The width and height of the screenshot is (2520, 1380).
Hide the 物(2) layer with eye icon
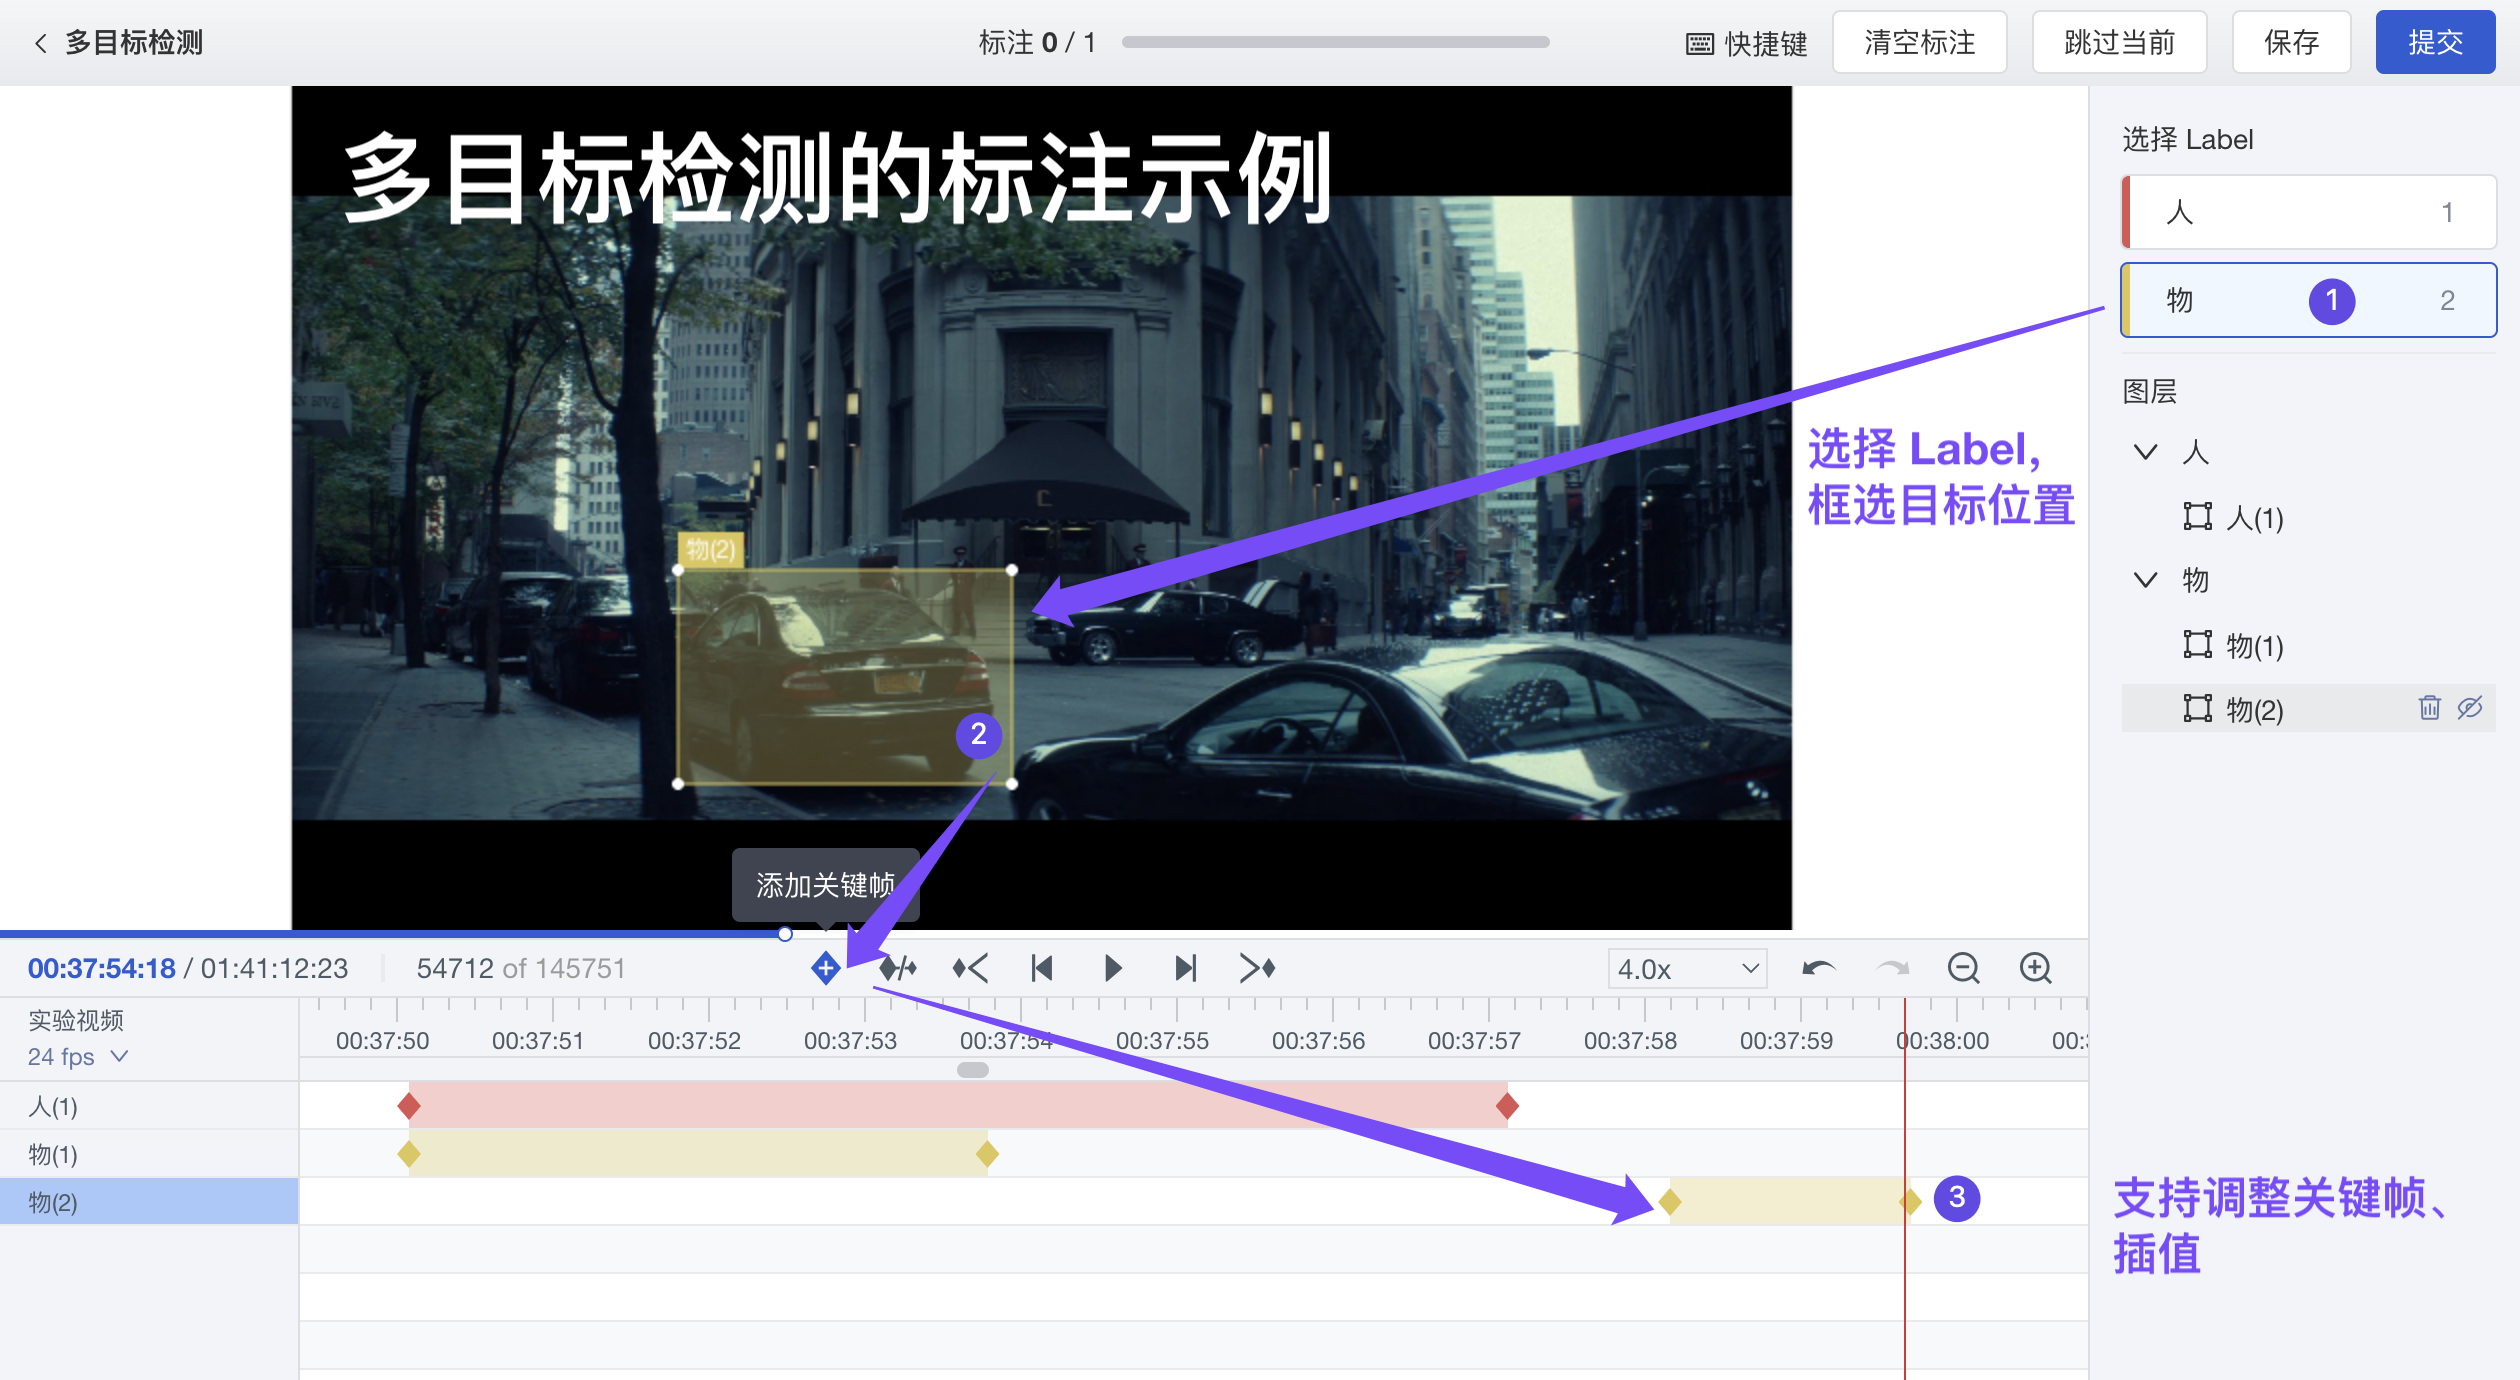2470,708
